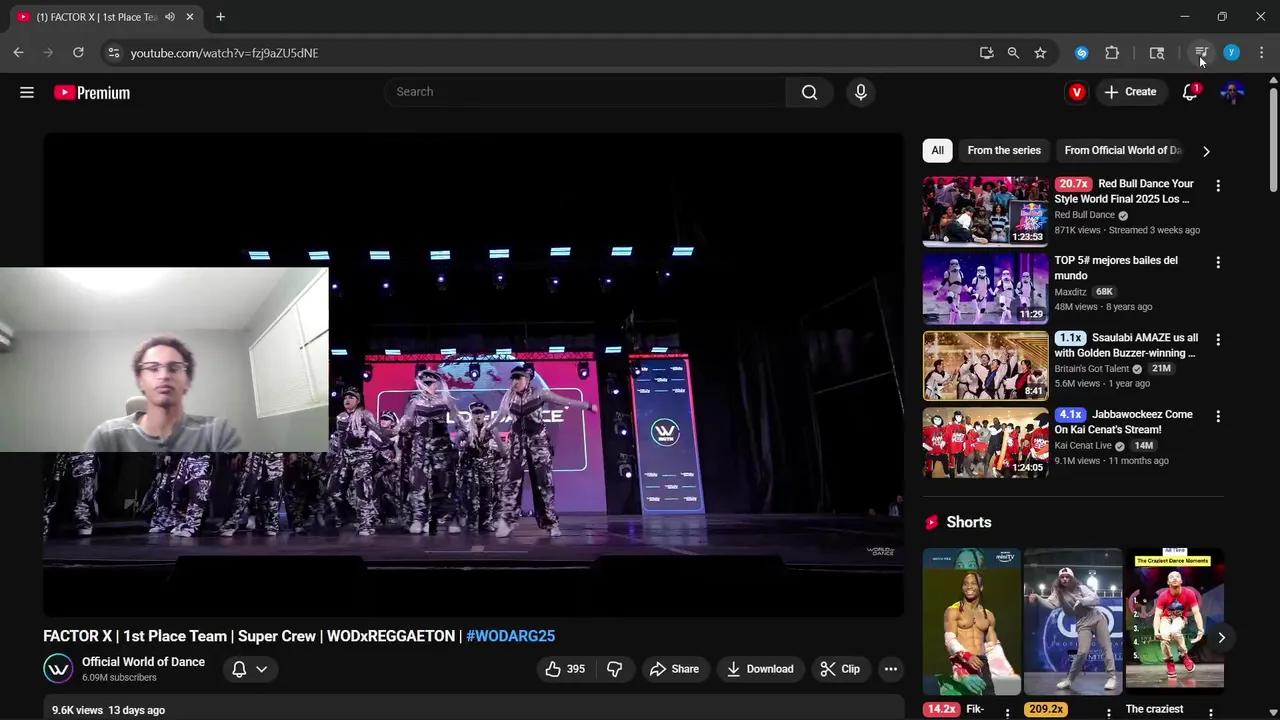
Task: Select the All filter chip
Action: tap(937, 150)
